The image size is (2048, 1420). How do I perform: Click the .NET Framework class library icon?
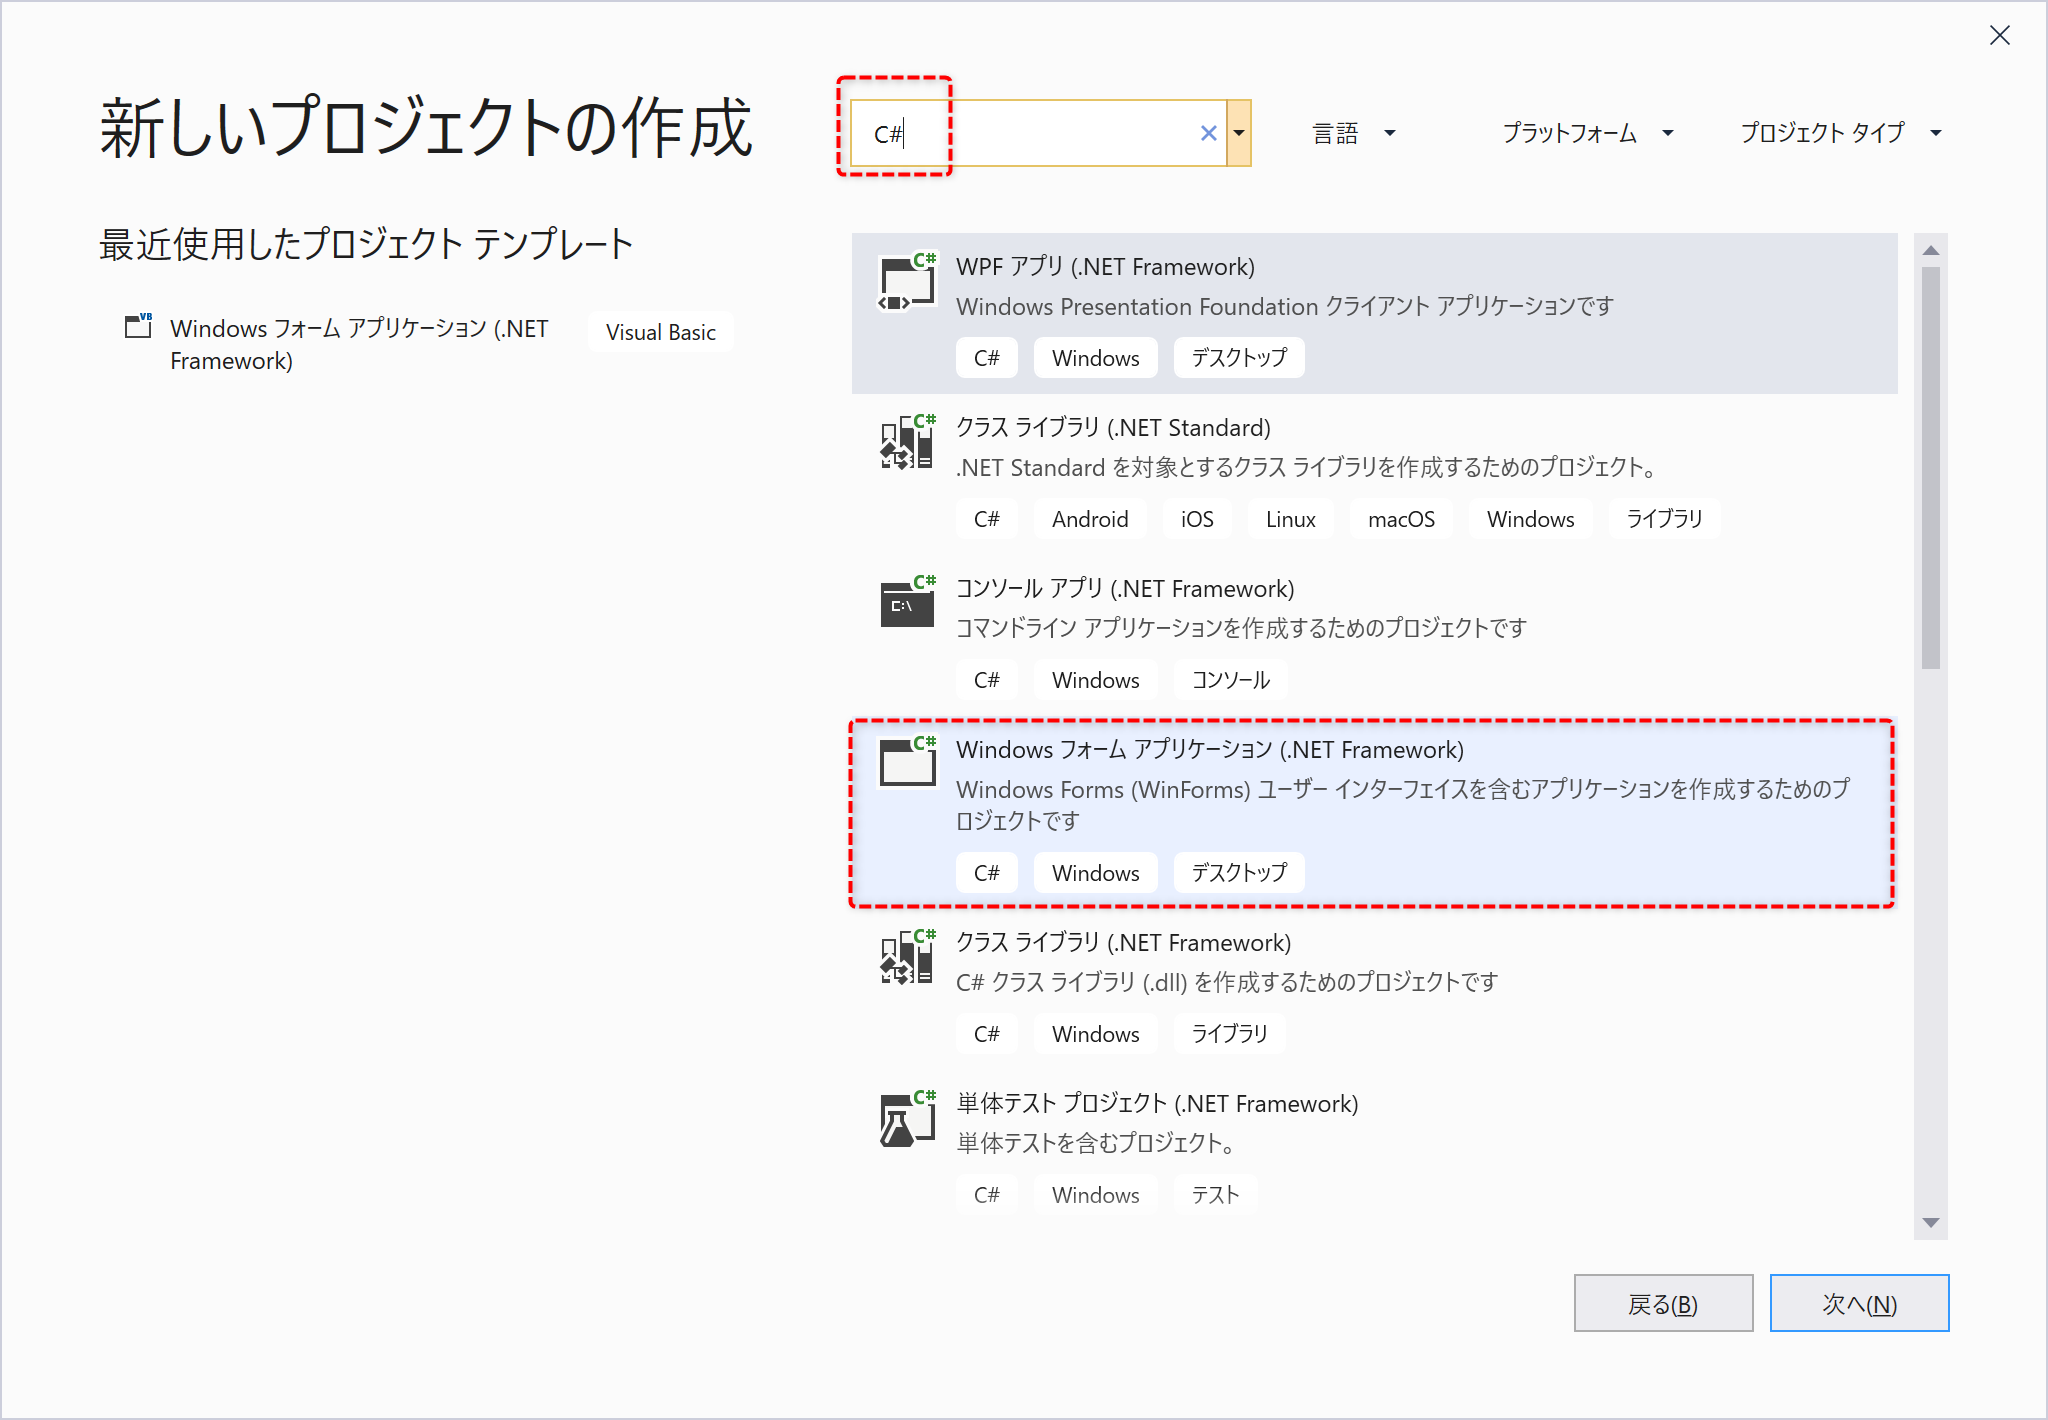[x=907, y=957]
